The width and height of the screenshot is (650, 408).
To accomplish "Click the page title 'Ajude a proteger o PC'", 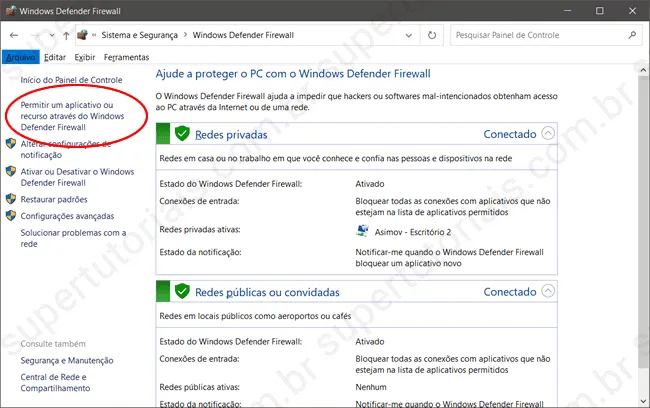I will click(x=293, y=74).
